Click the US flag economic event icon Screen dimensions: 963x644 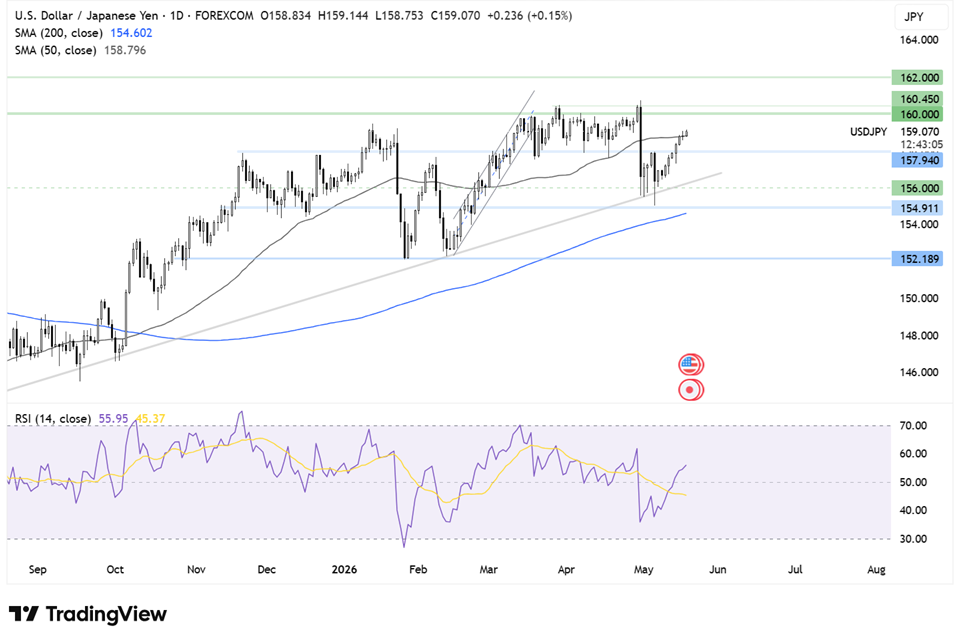690,365
